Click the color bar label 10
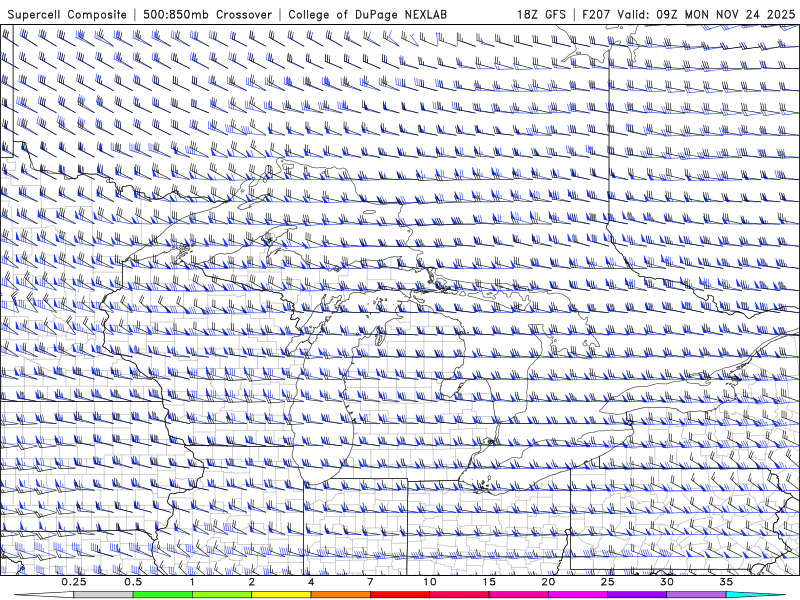 click(x=430, y=582)
